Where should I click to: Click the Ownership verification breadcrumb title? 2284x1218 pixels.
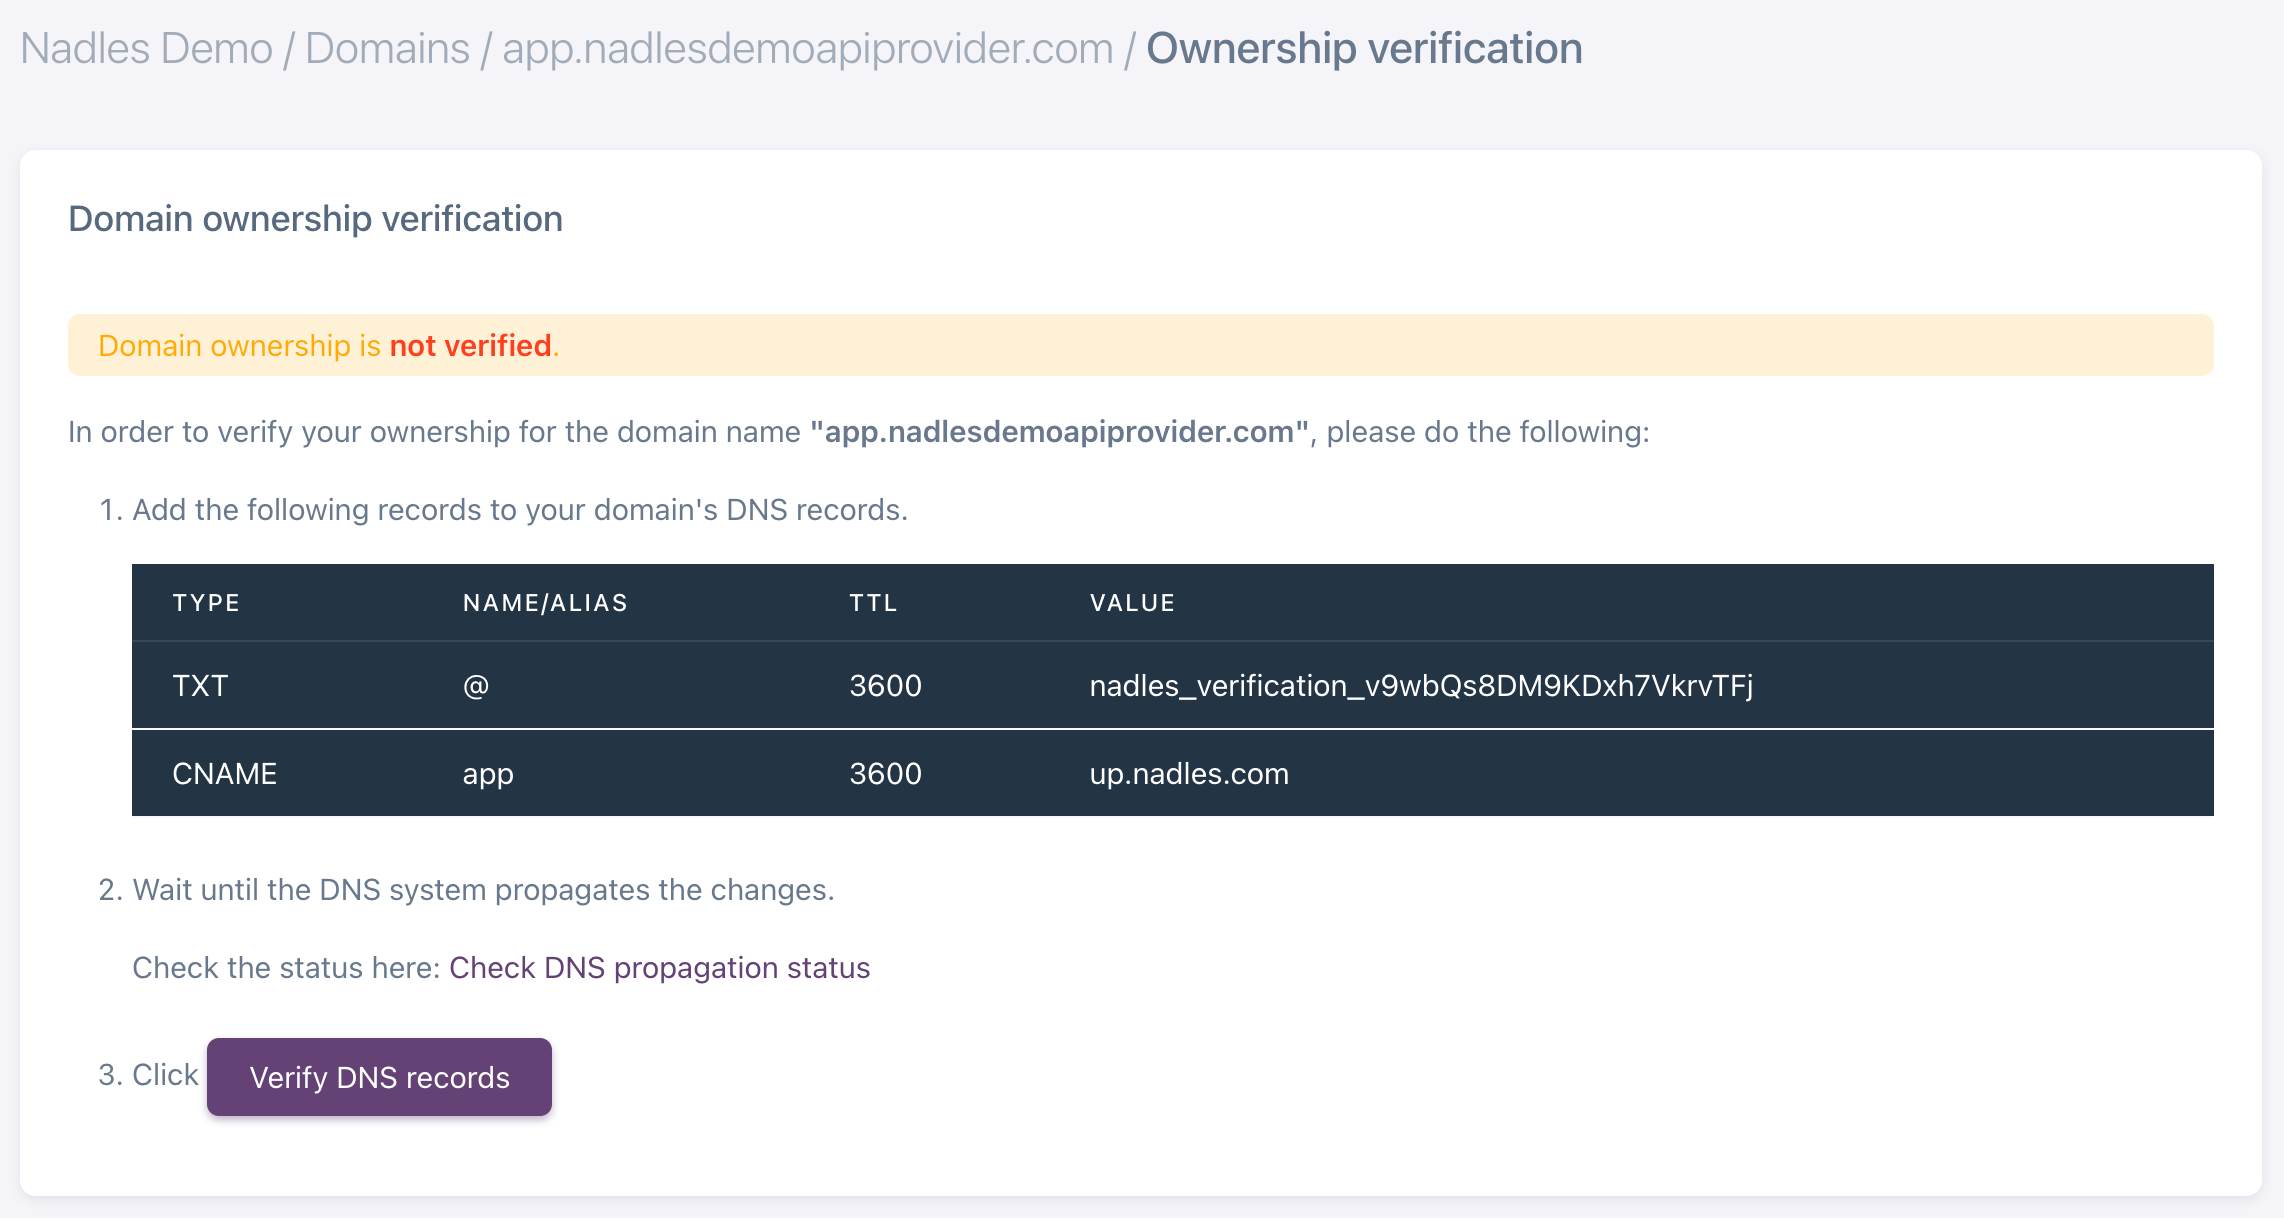[x=1364, y=48]
